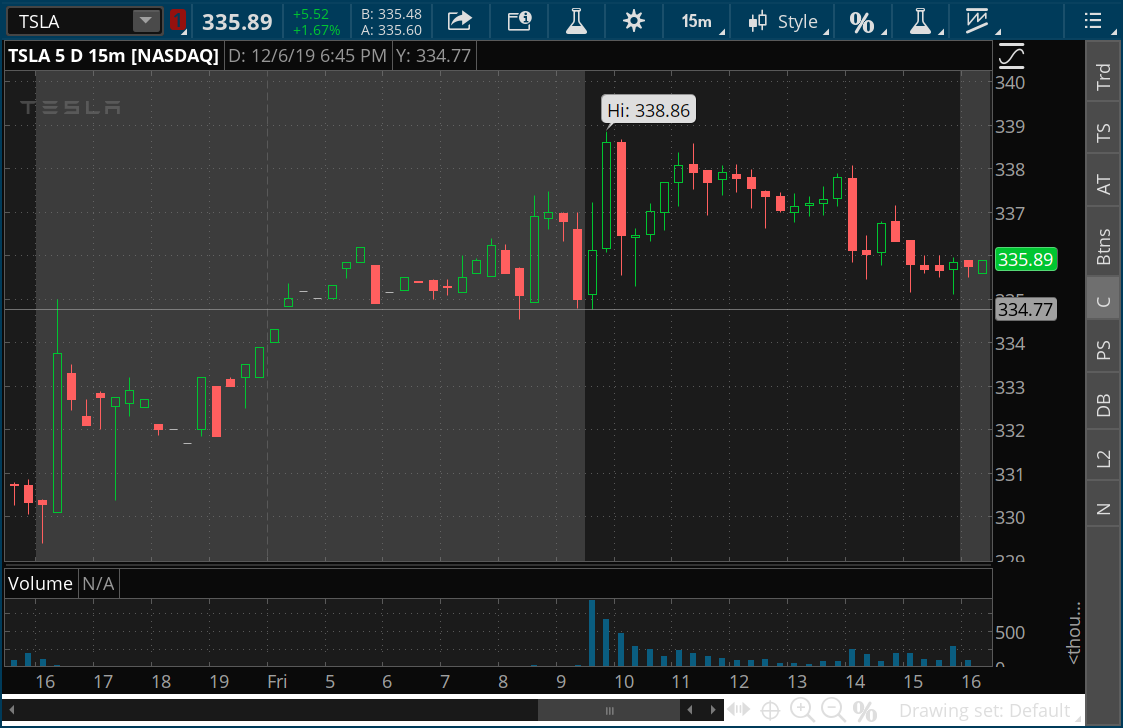This screenshot has width=1123, height=728.
Task: Open the Style menu
Action: click(x=786, y=21)
